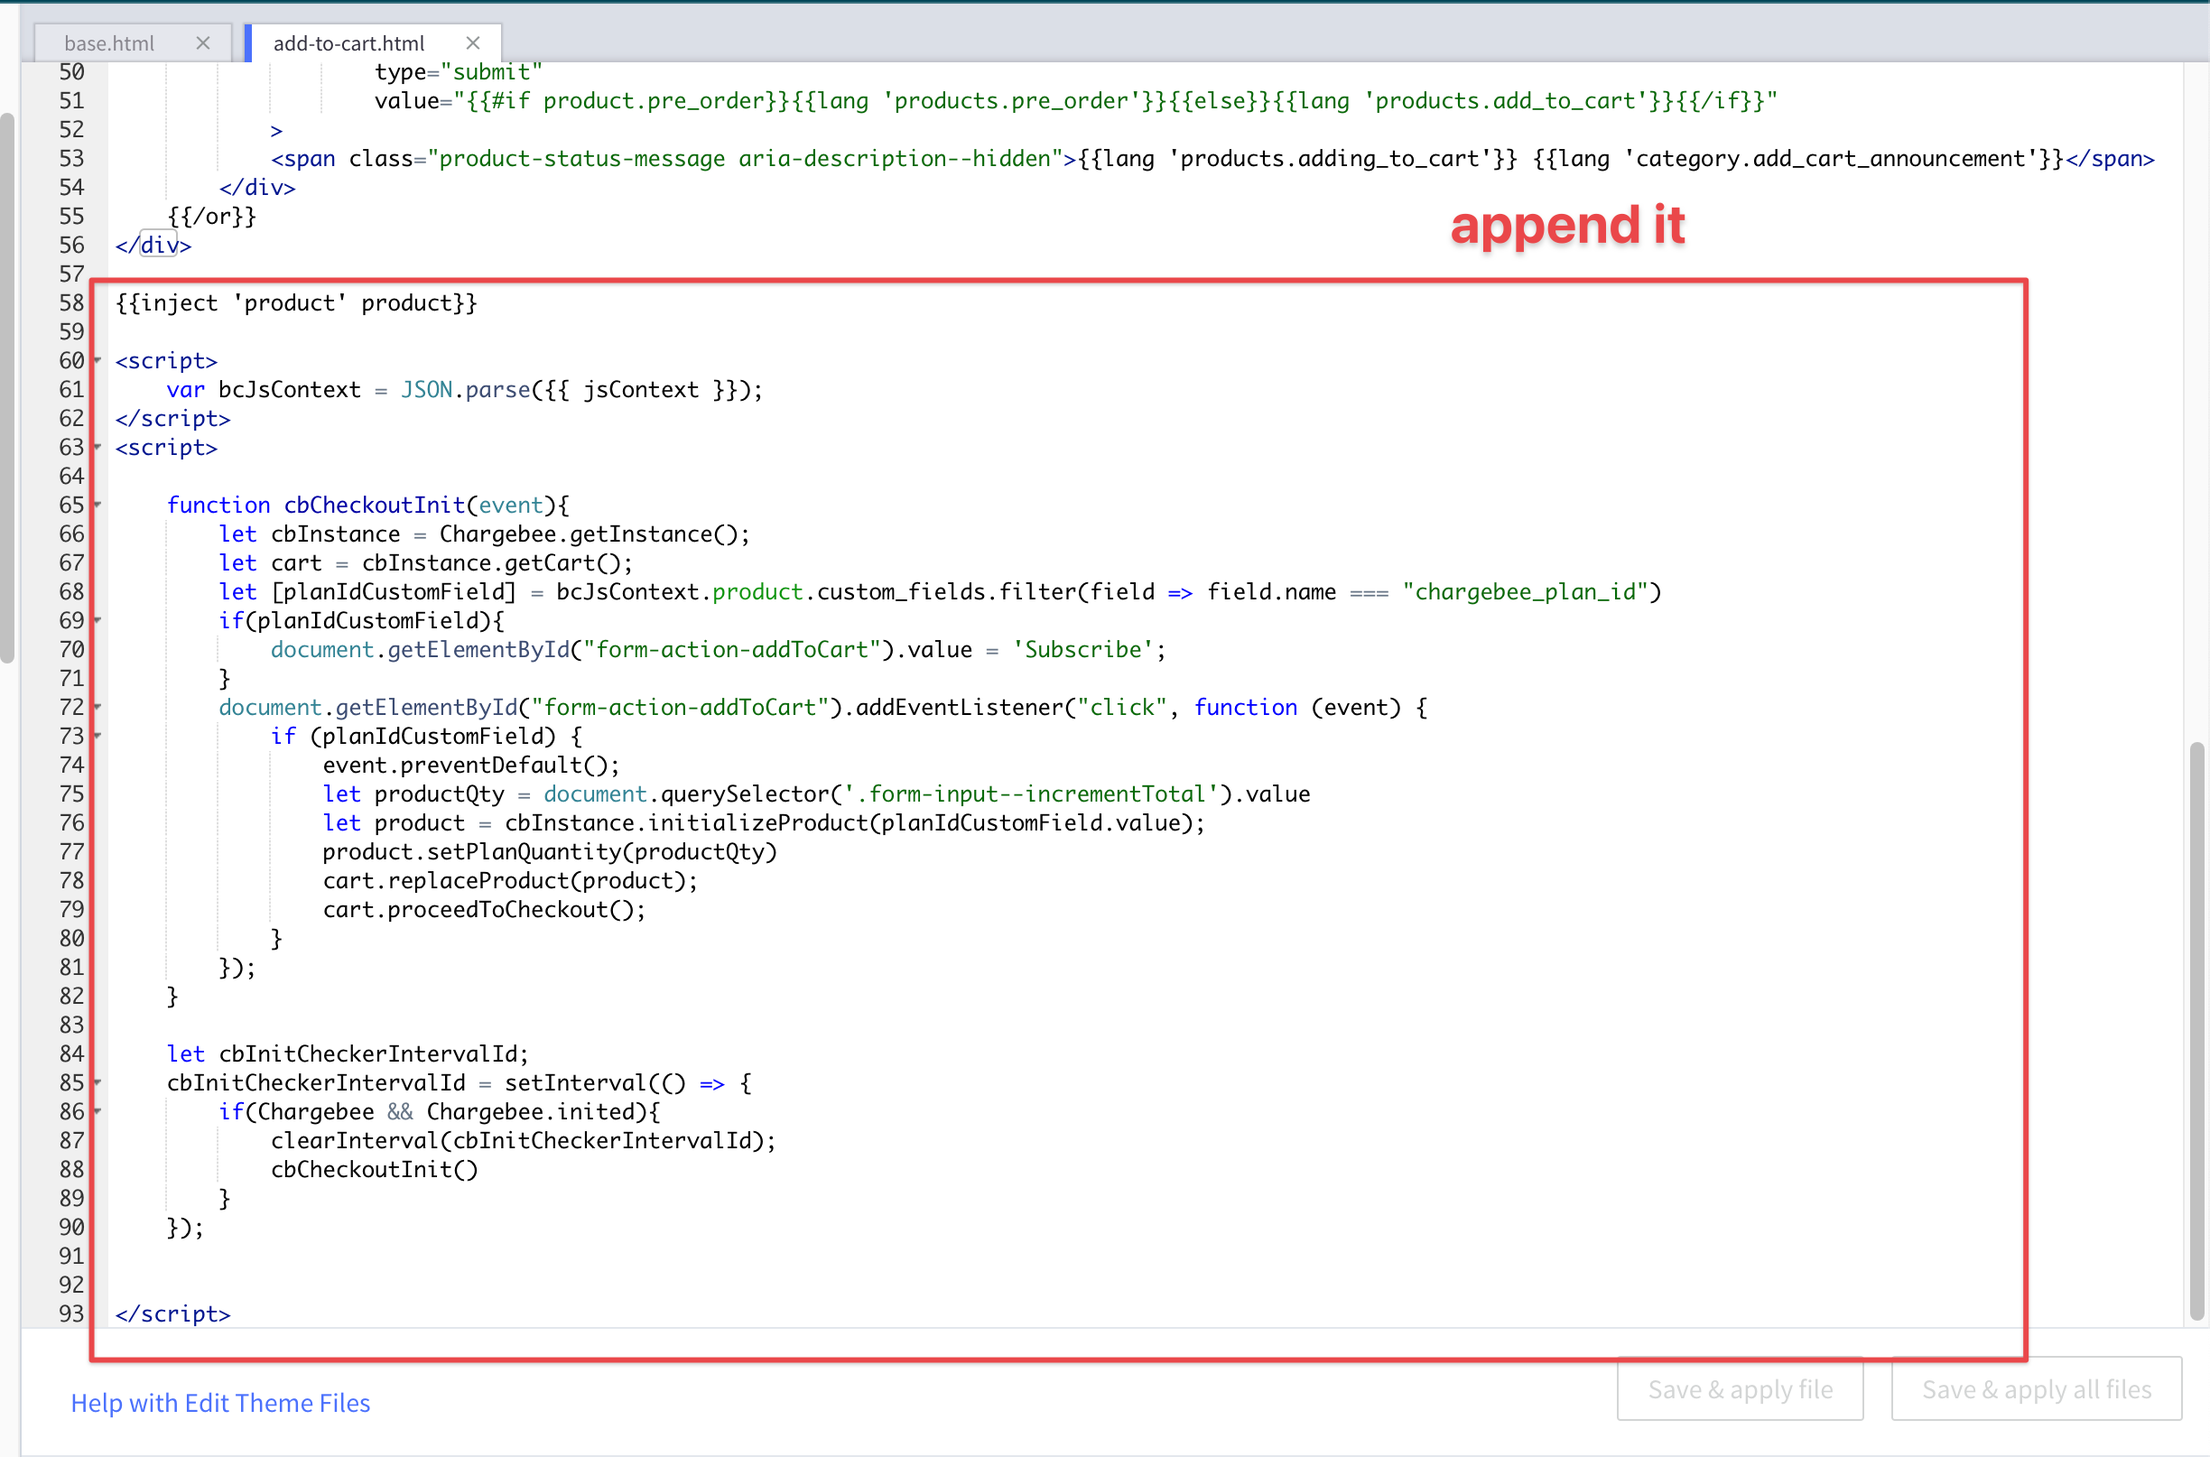
Task: Fold the cbCheckoutInit function at line 65
Action: (98, 505)
